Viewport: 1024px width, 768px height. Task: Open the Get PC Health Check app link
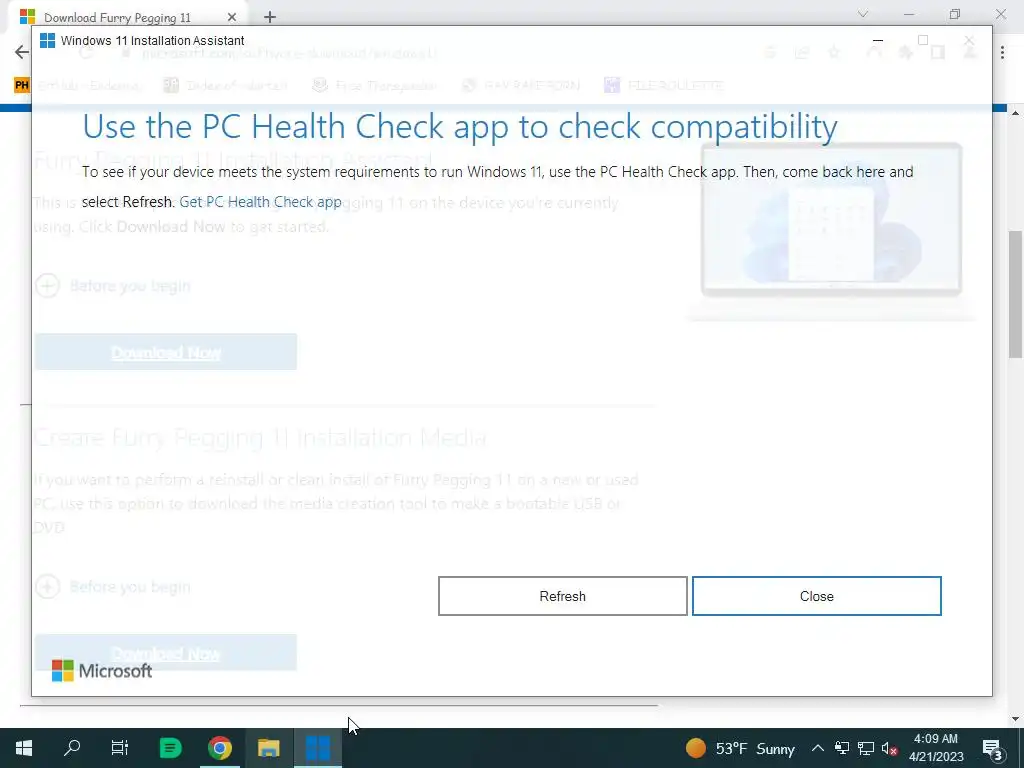coord(260,202)
